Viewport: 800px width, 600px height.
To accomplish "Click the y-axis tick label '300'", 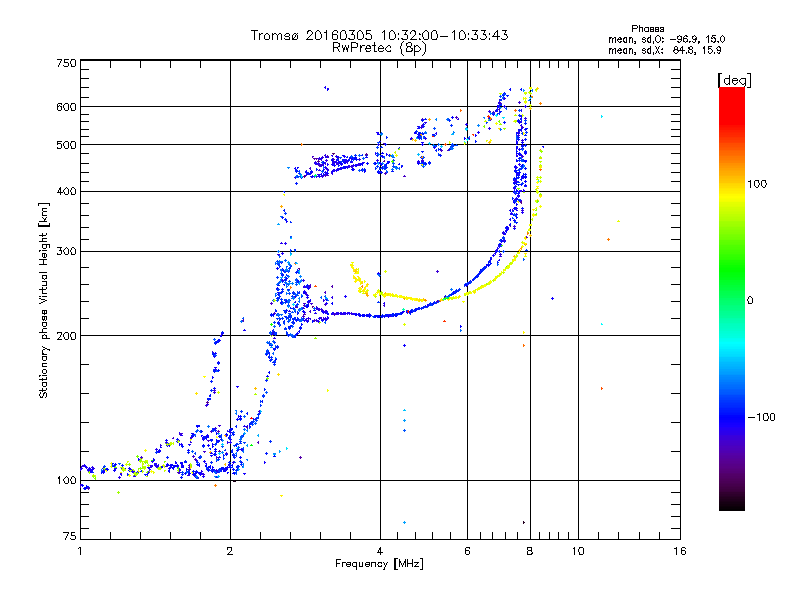I will click(66, 252).
